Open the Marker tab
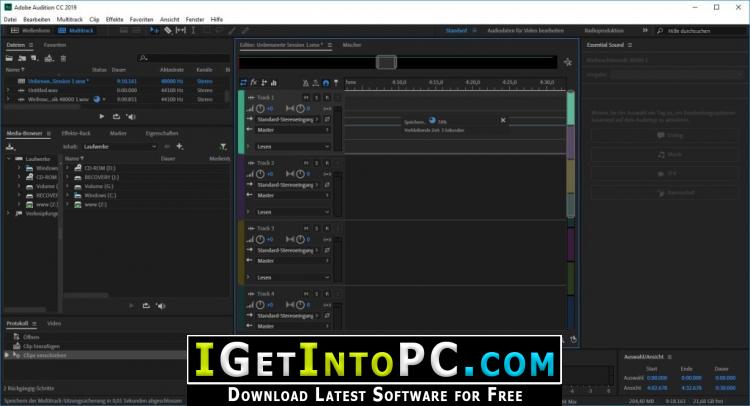 point(118,133)
